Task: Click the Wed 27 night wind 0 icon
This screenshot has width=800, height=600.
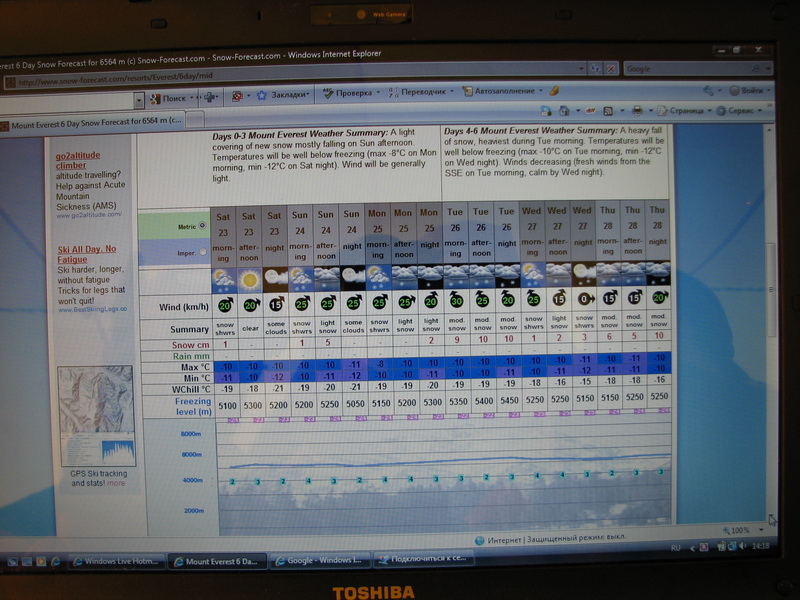Action: pos(585,298)
